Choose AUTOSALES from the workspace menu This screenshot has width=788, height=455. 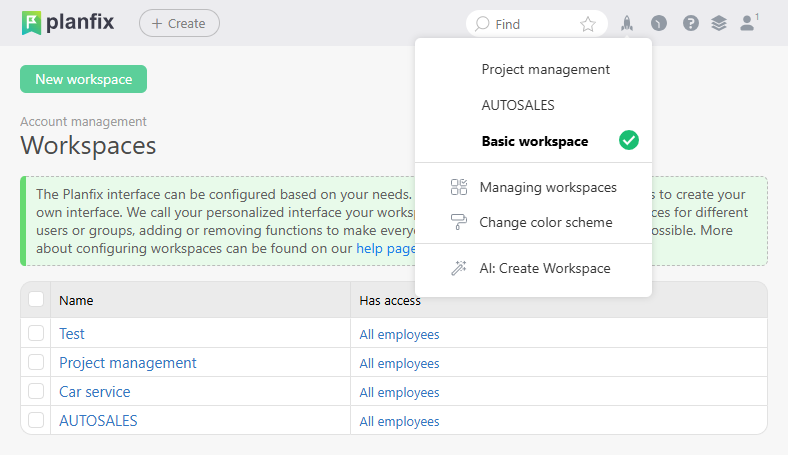click(x=518, y=105)
